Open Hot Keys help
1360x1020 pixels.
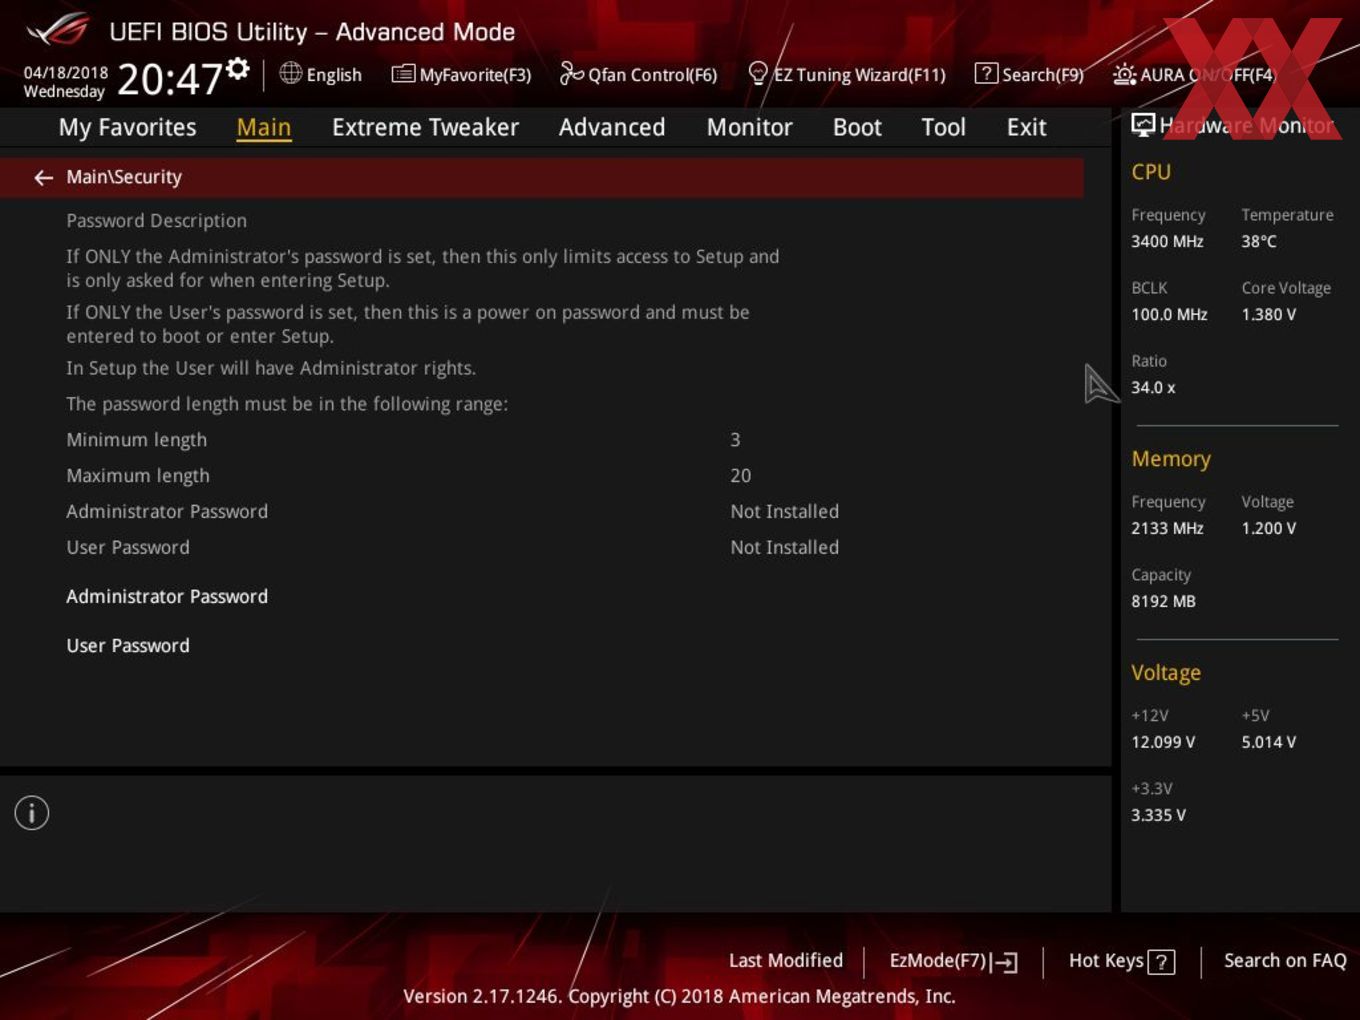[1106, 961]
